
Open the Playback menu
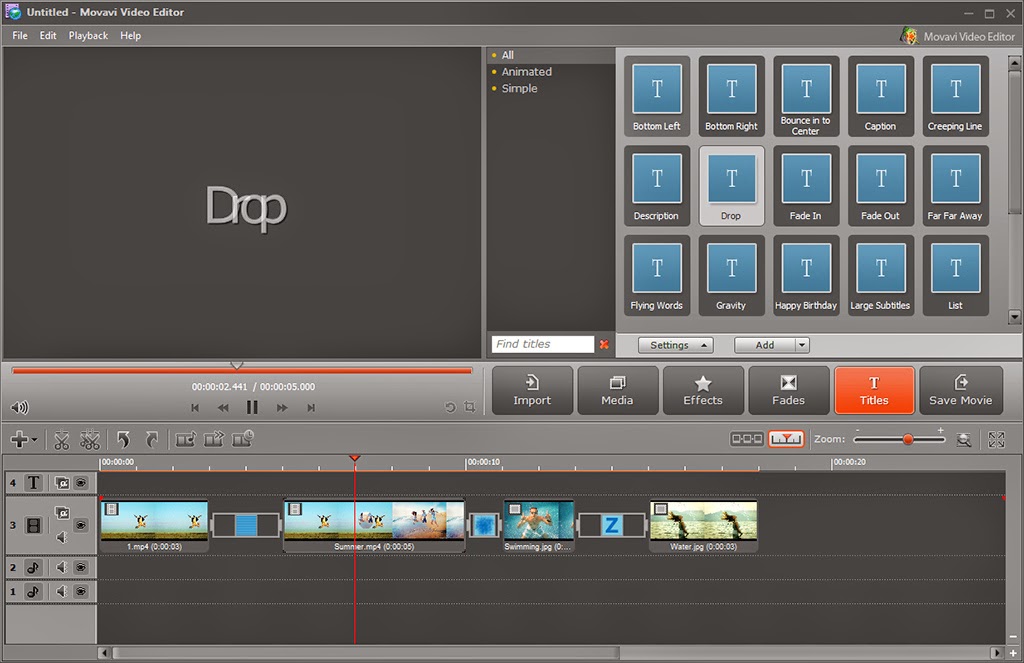click(x=88, y=35)
